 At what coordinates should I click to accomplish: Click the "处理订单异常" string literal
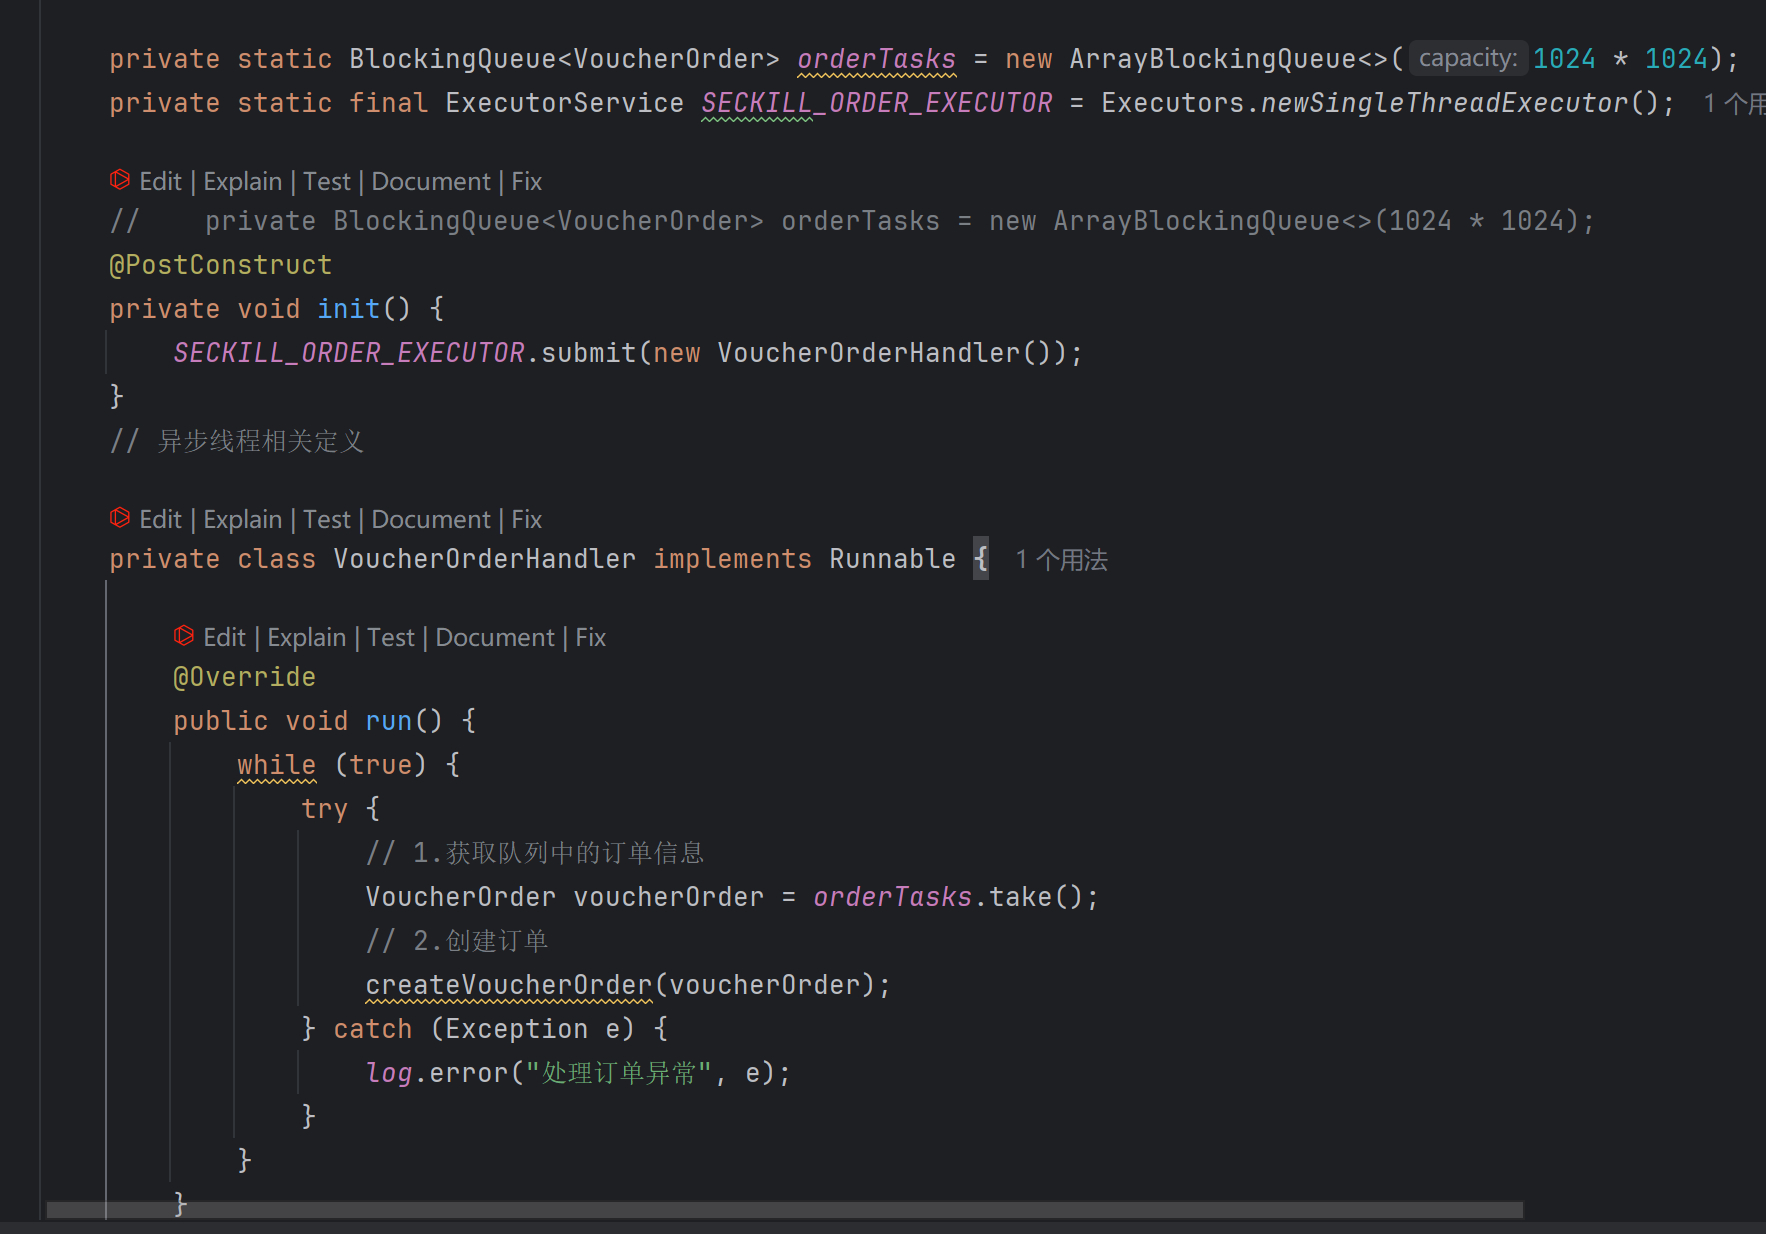[x=619, y=1073]
